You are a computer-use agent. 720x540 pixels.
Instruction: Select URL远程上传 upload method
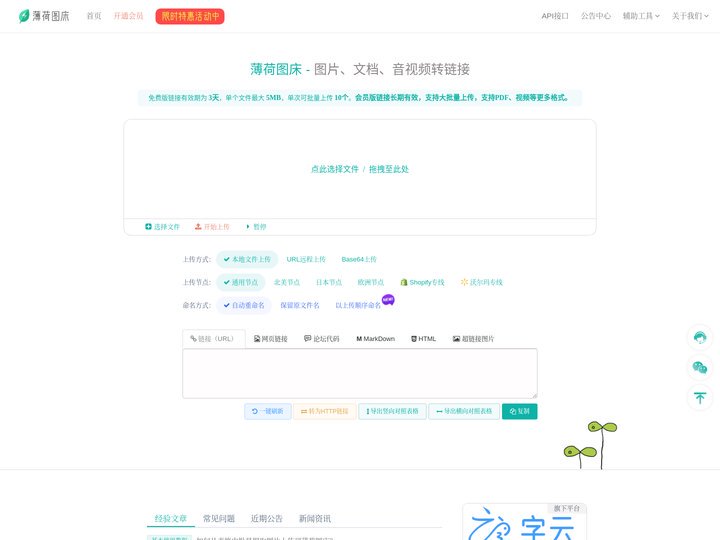(306, 259)
